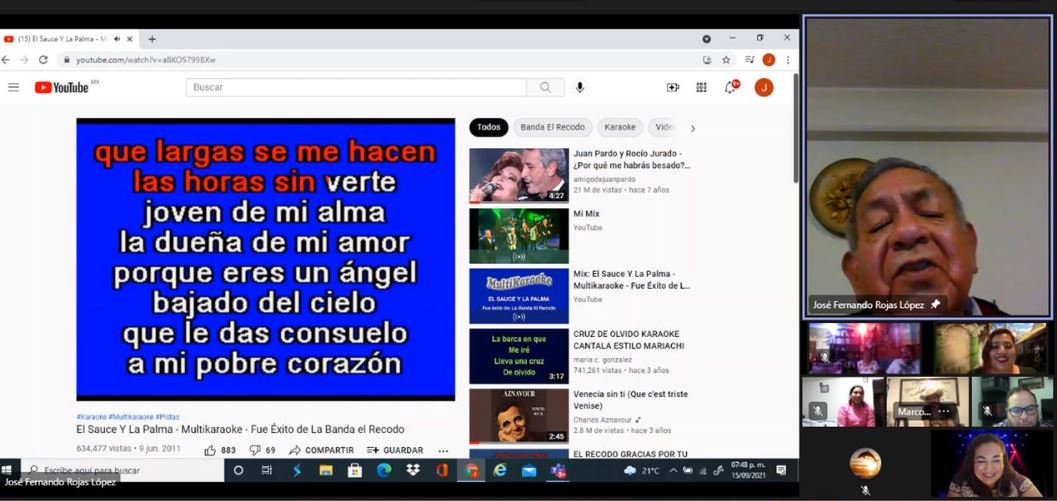Open the YouTube hamburger guide menu
This screenshot has width=1057, height=501.
(x=13, y=87)
